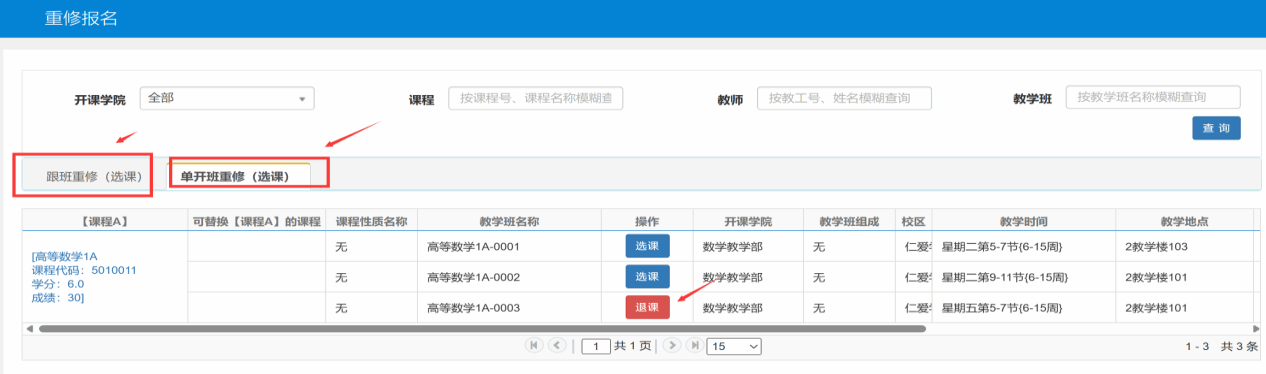The image size is (1266, 374).
Task: Click 选课 for 高等数学1A-0001
Action: coord(647,246)
